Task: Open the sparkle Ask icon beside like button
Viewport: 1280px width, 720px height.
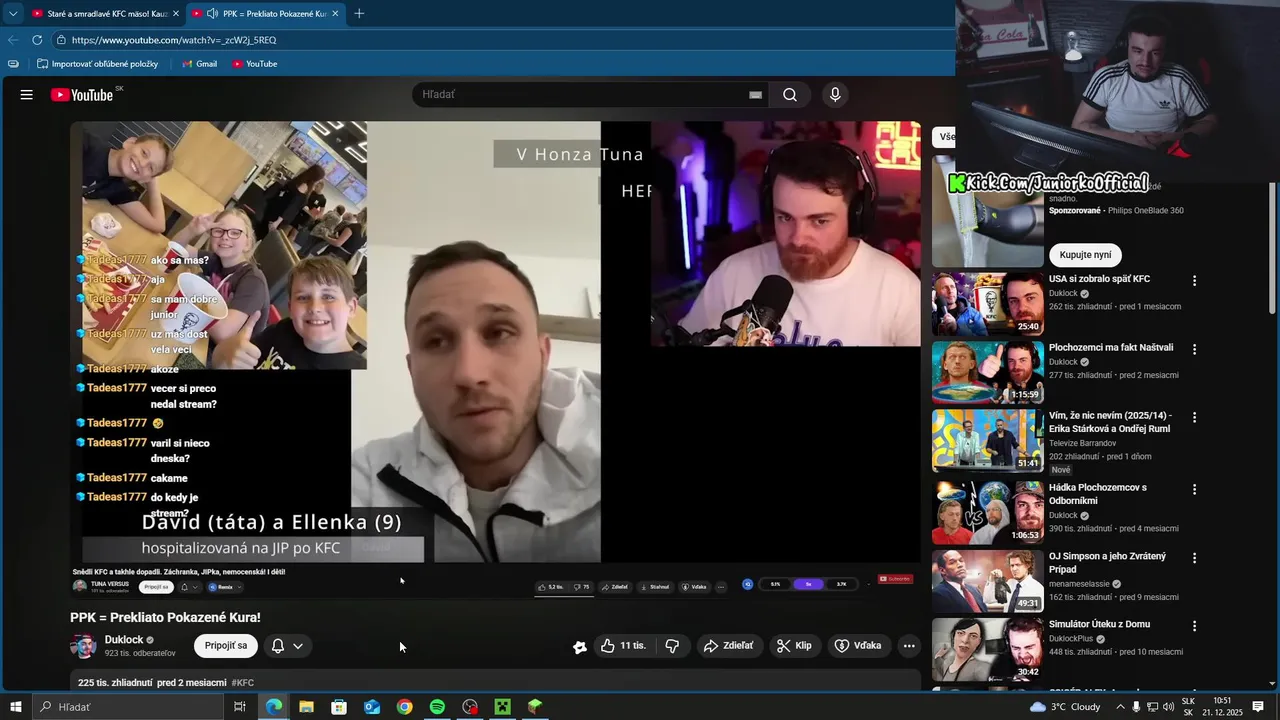Action: [579, 647]
